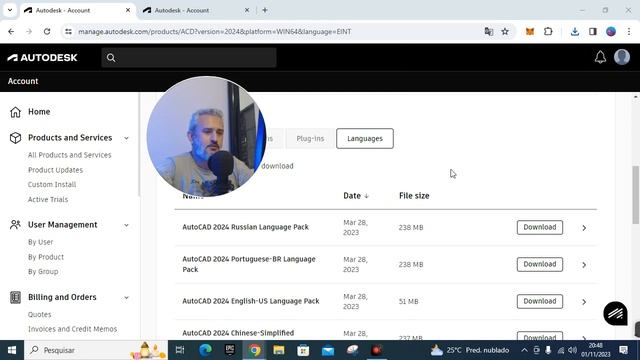The height and width of the screenshot is (360, 640).
Task: Click the User Management people icon
Action: coord(15,225)
